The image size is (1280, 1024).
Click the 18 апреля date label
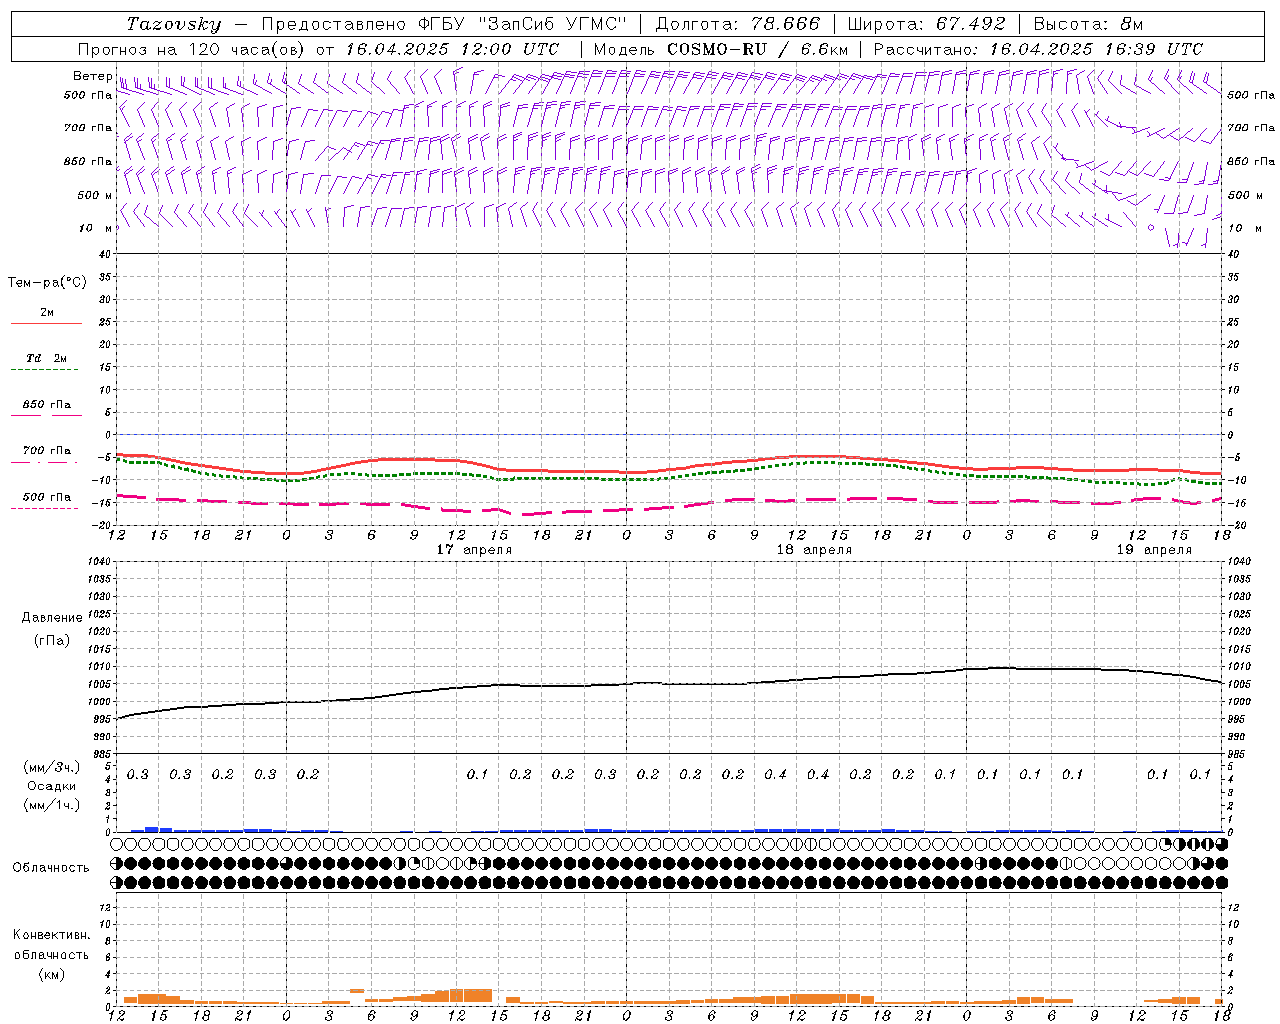814,550
